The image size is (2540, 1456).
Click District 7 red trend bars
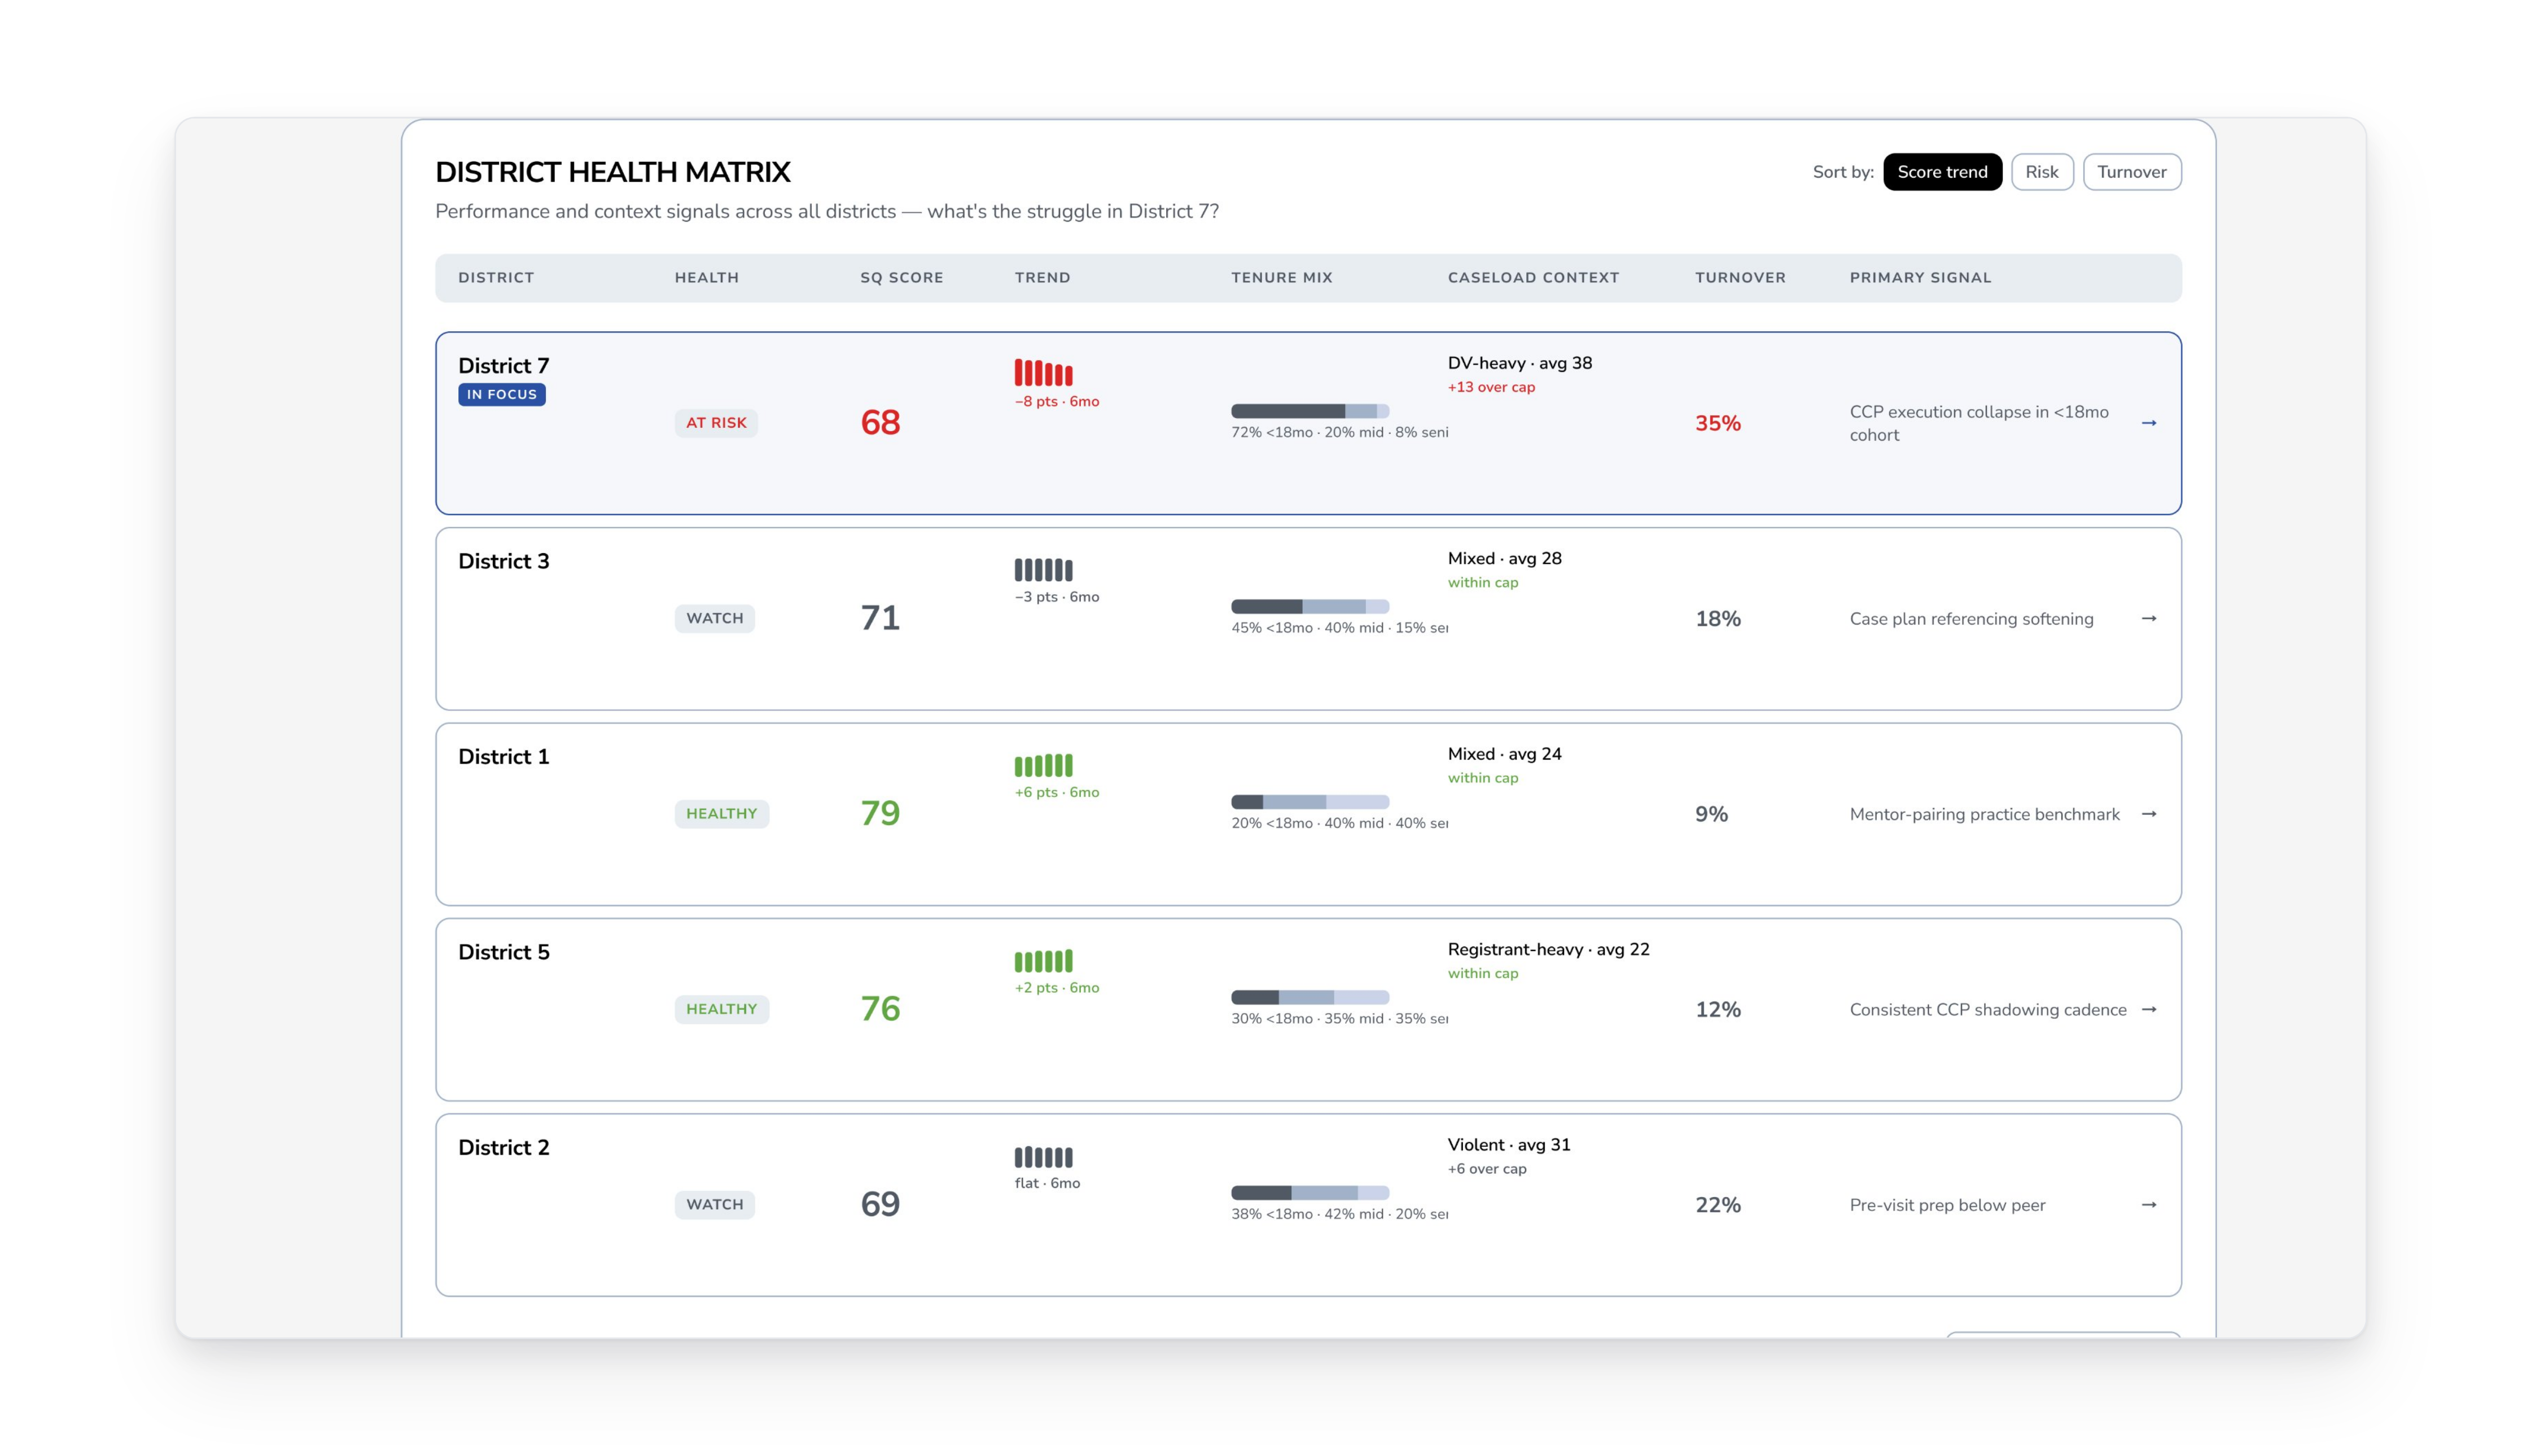[x=1043, y=373]
